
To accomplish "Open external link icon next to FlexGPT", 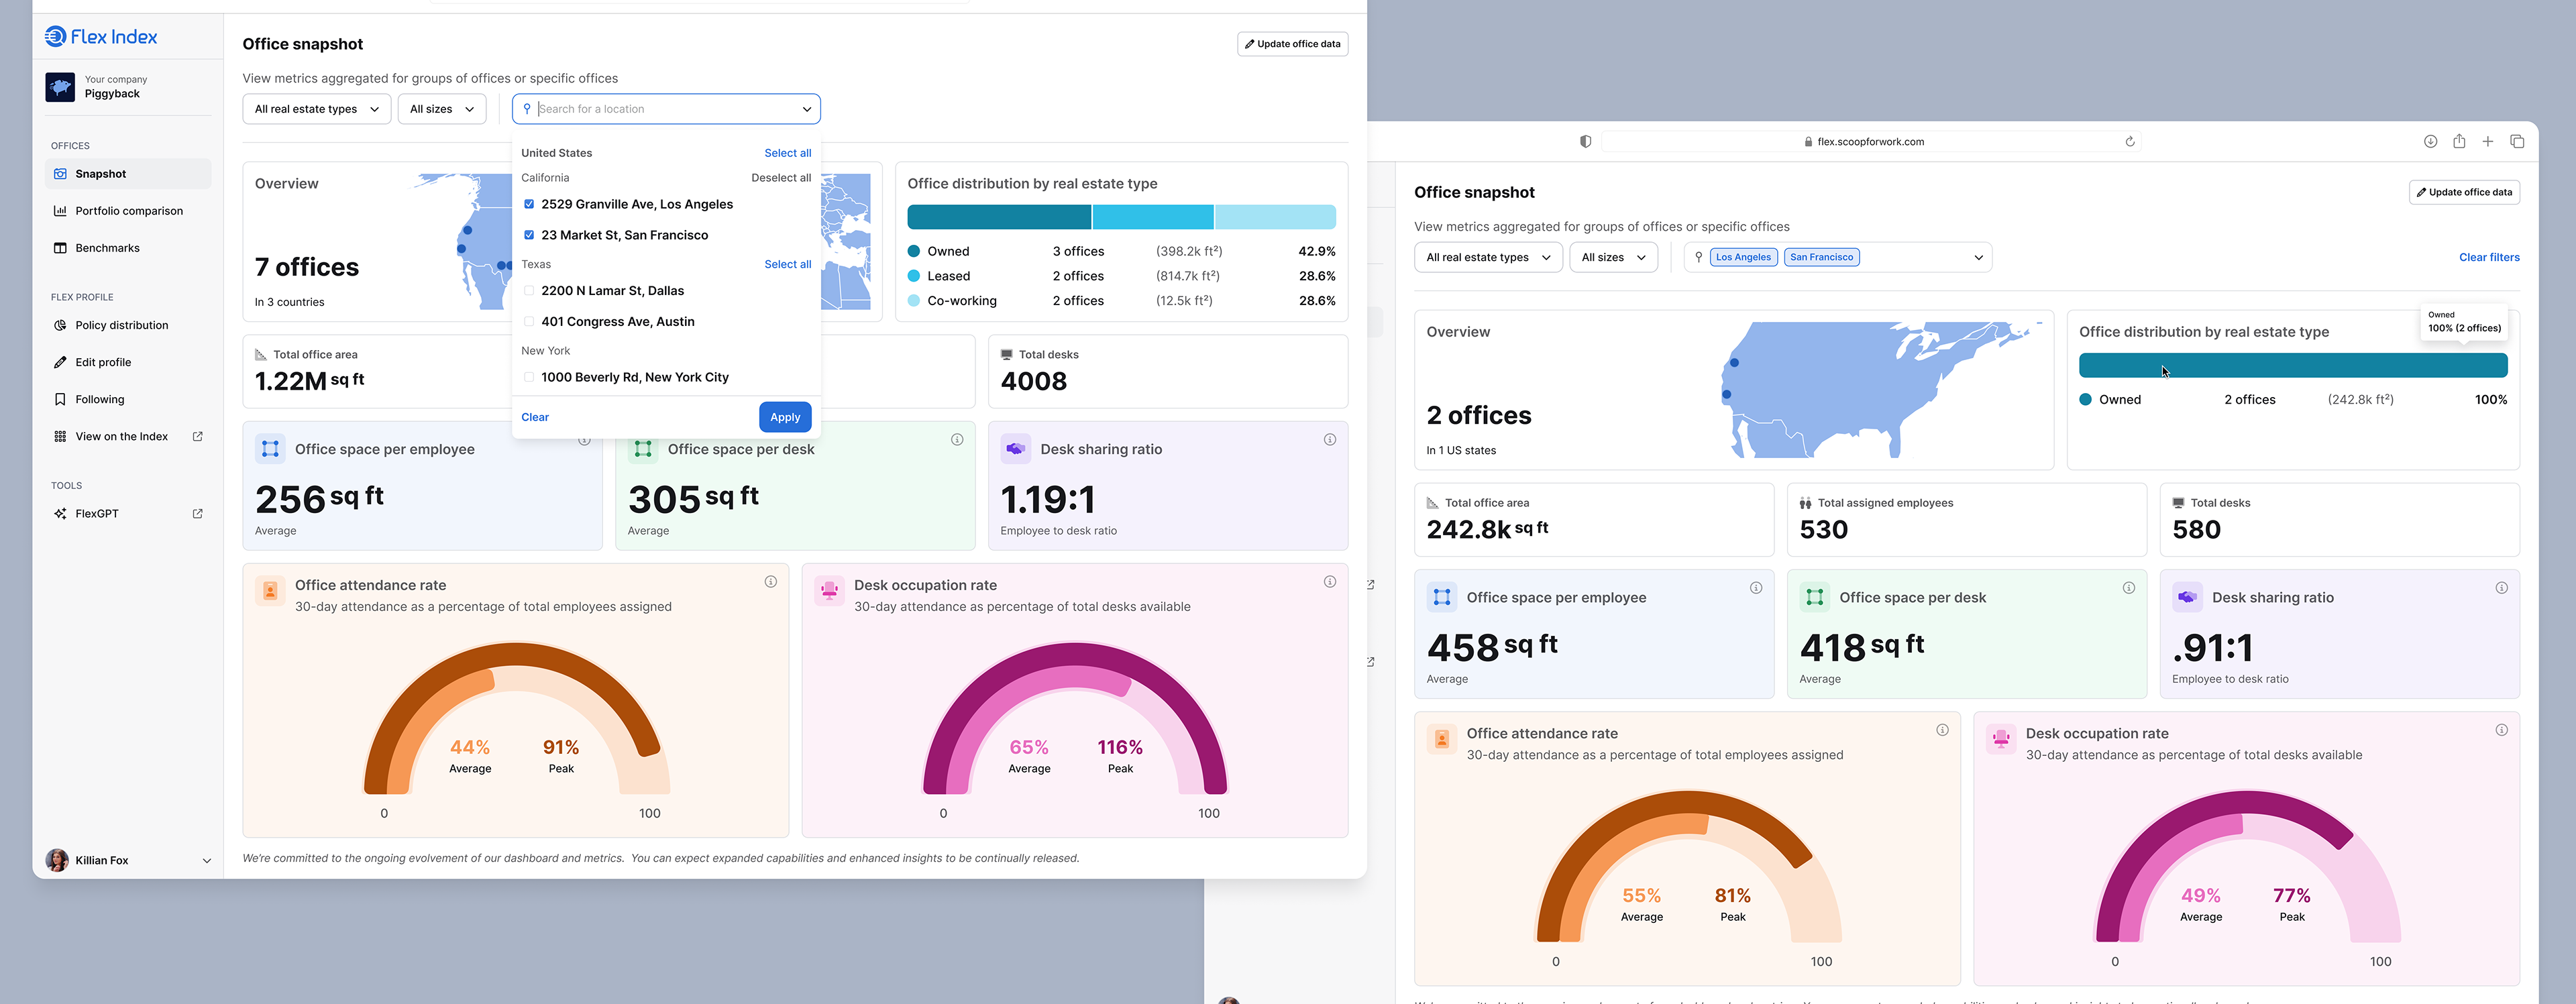I will [x=197, y=514].
